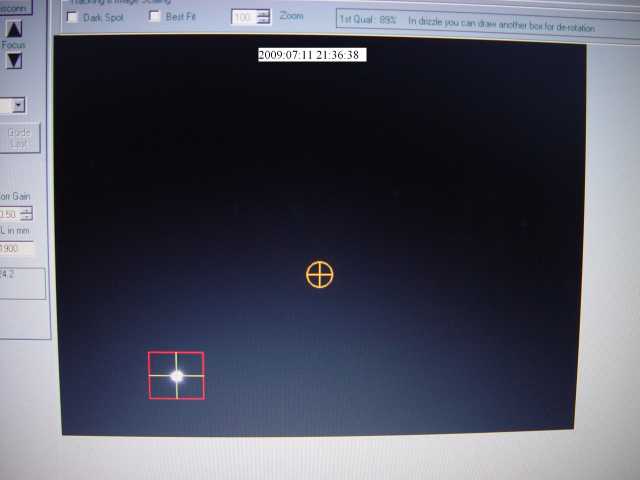640x480 pixels.
Task: Click the Zoom value spinner arrows
Action: click(264, 17)
